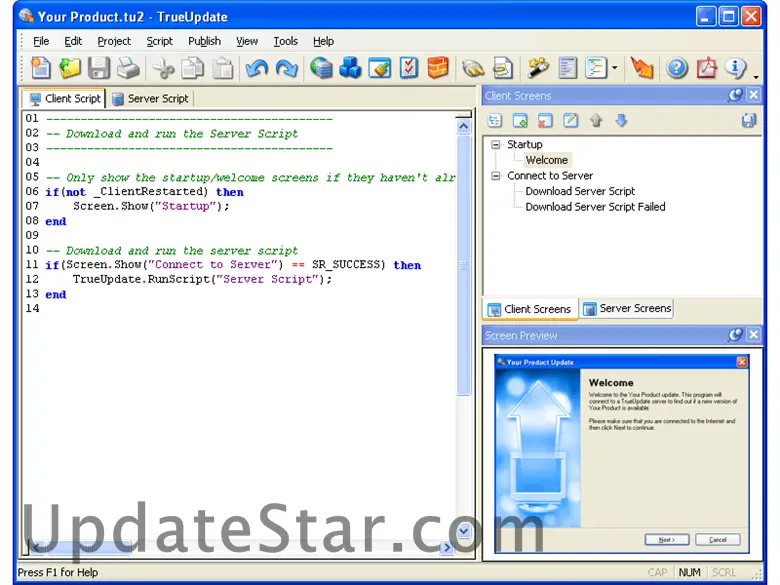
Task: Click the save screens icon in Client Screens panel
Action: coord(749,120)
